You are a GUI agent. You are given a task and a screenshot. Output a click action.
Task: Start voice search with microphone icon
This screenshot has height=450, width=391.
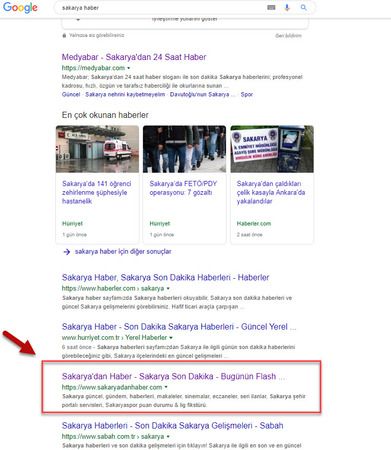pos(287,7)
